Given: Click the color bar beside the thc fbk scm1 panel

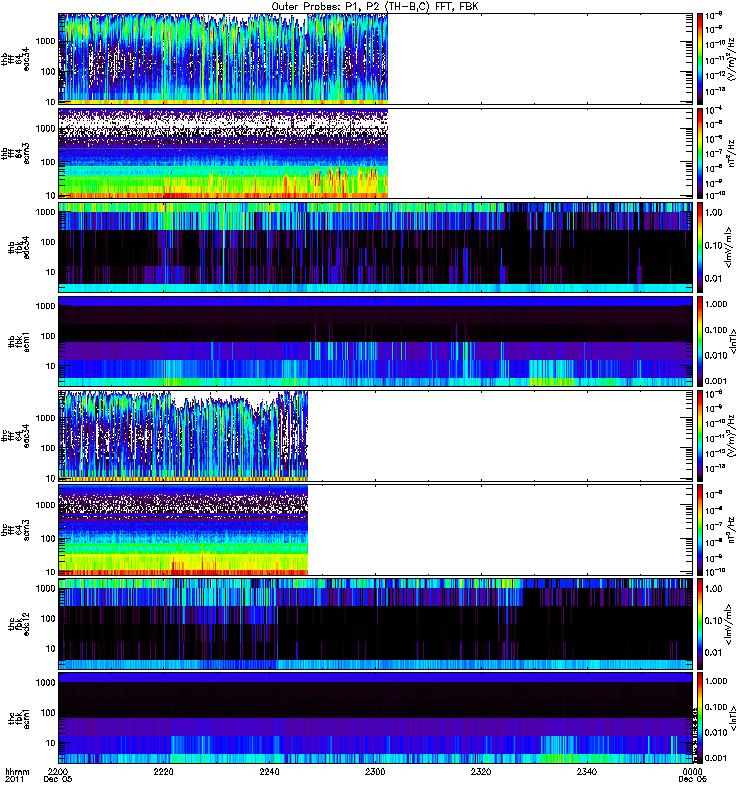Looking at the screenshot, I should tap(700, 718).
